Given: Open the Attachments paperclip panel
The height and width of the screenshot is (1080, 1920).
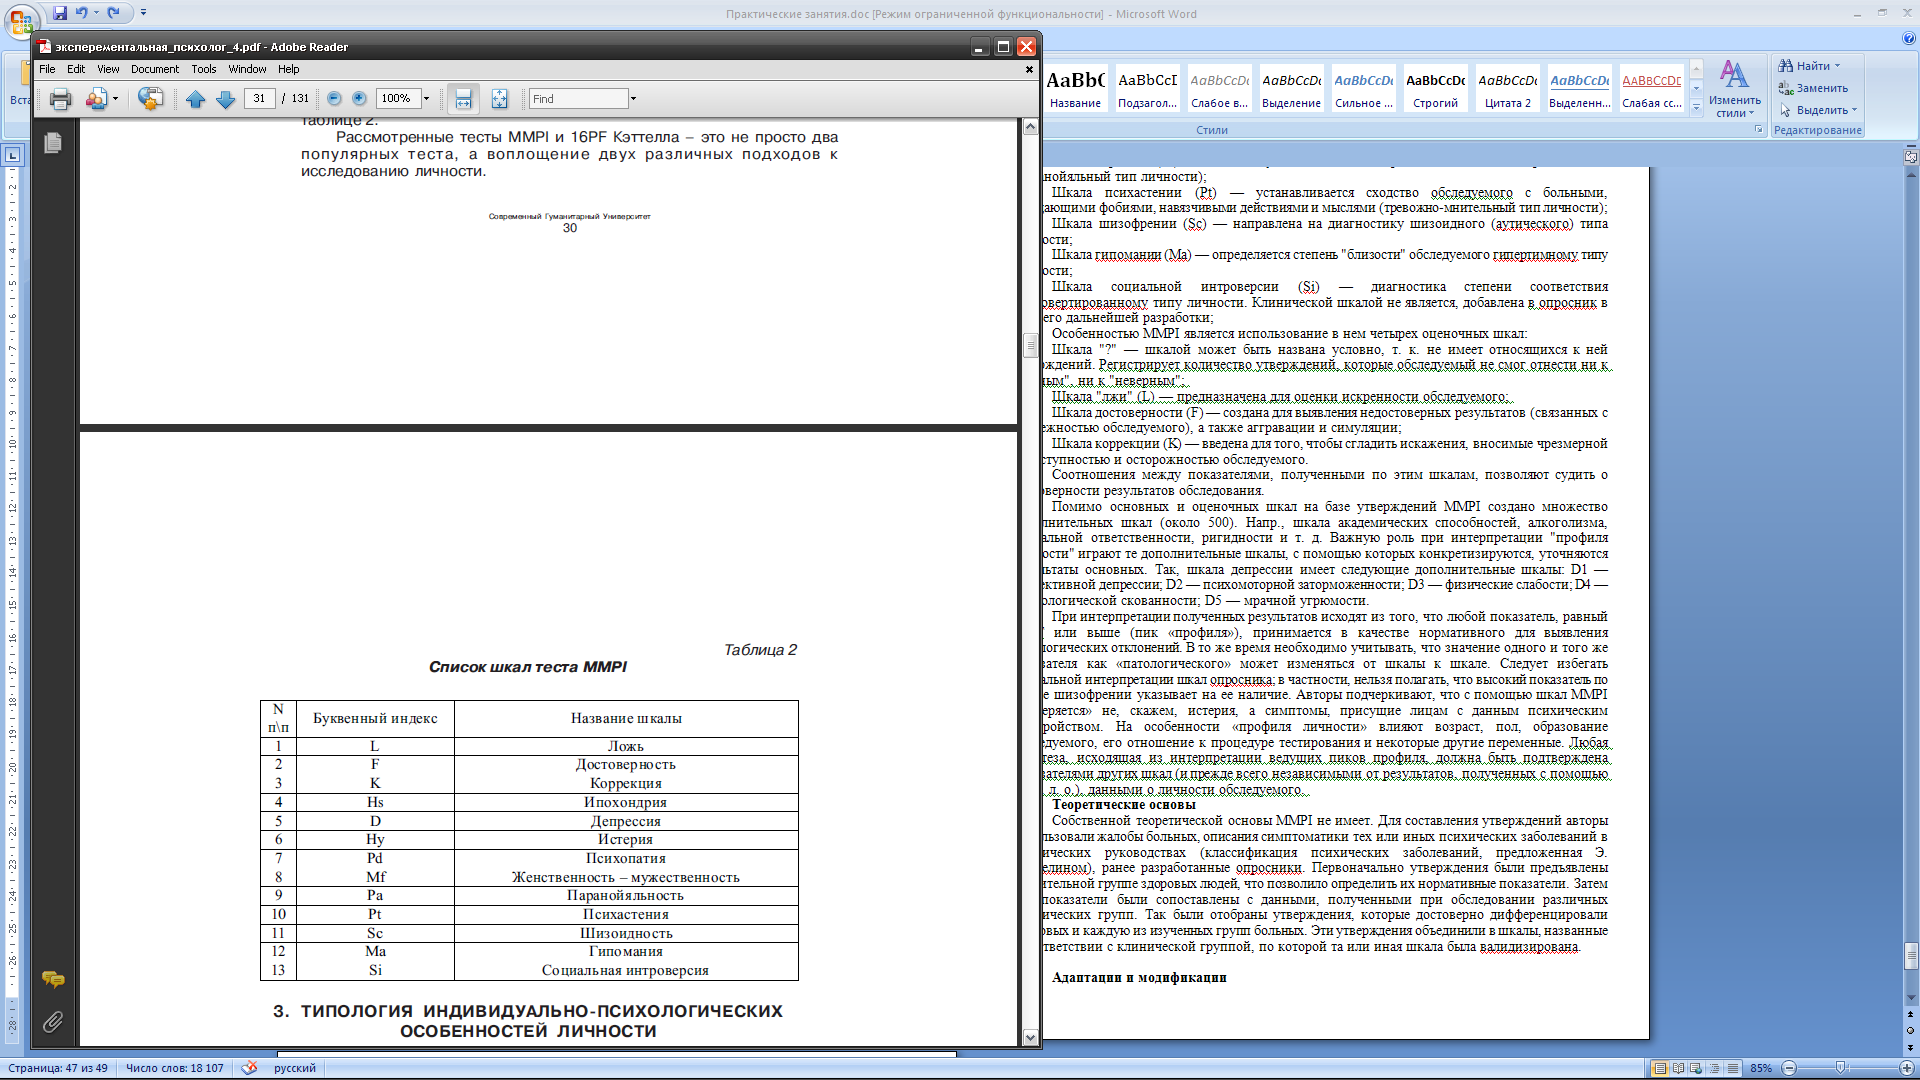Looking at the screenshot, I should (x=53, y=1021).
